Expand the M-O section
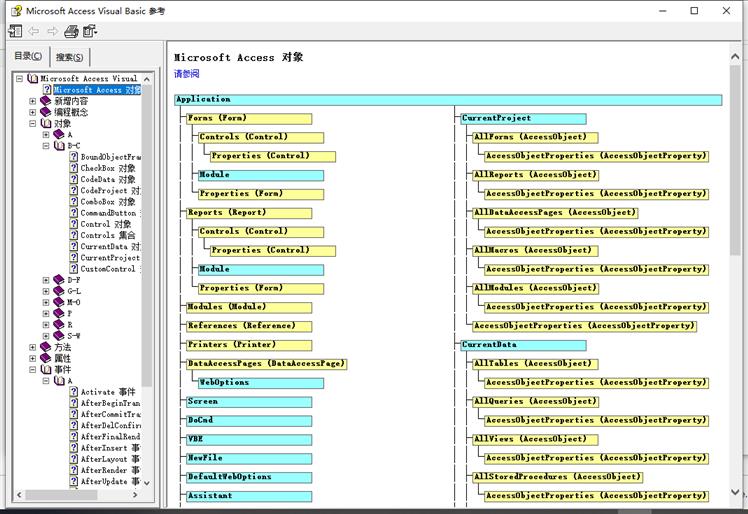748x514 pixels. (46, 302)
